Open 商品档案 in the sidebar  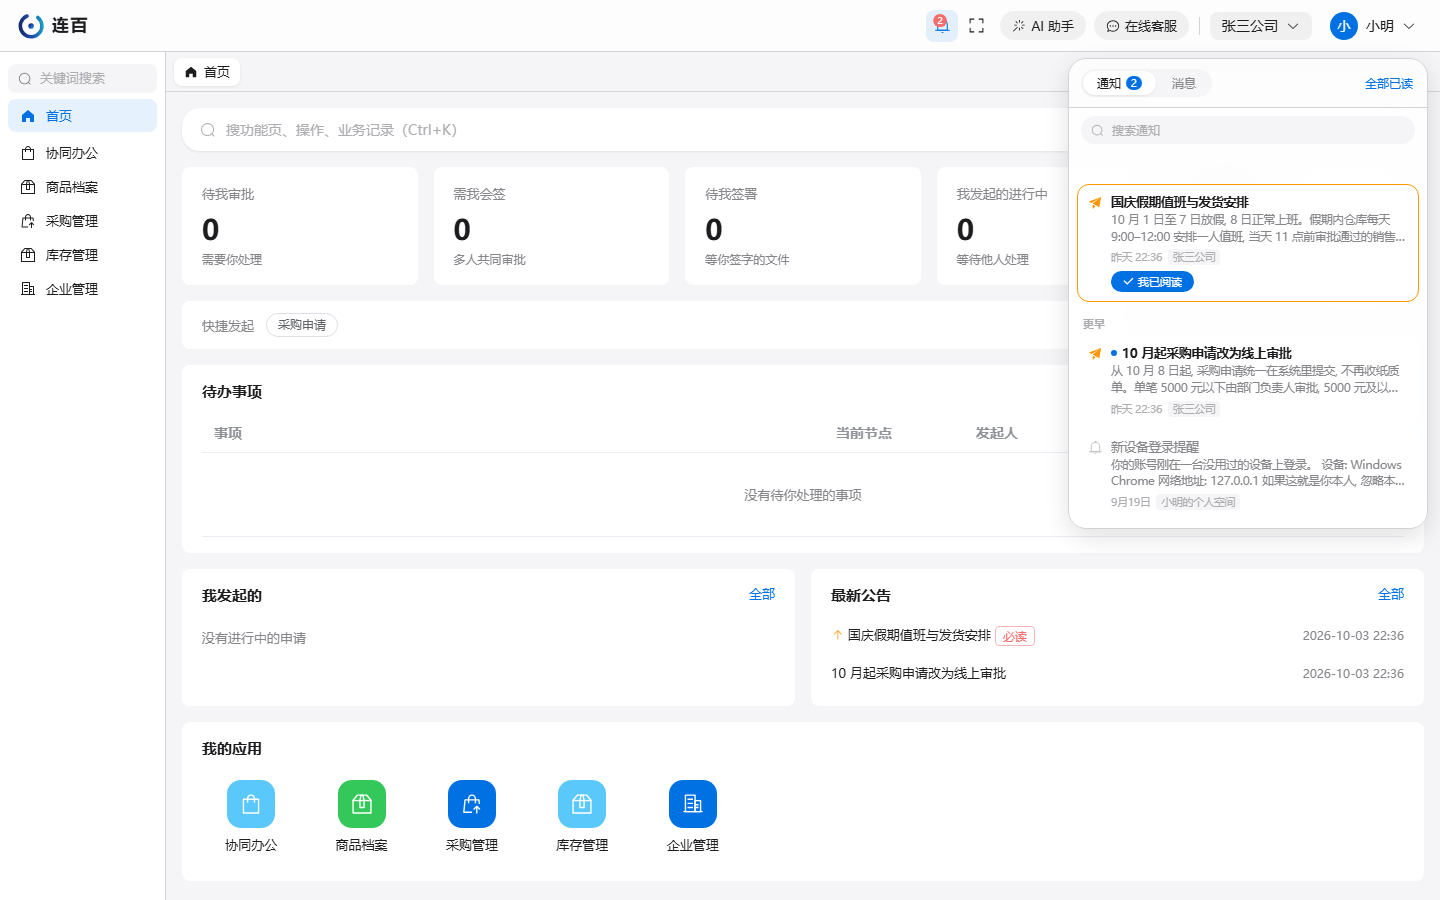[82, 187]
